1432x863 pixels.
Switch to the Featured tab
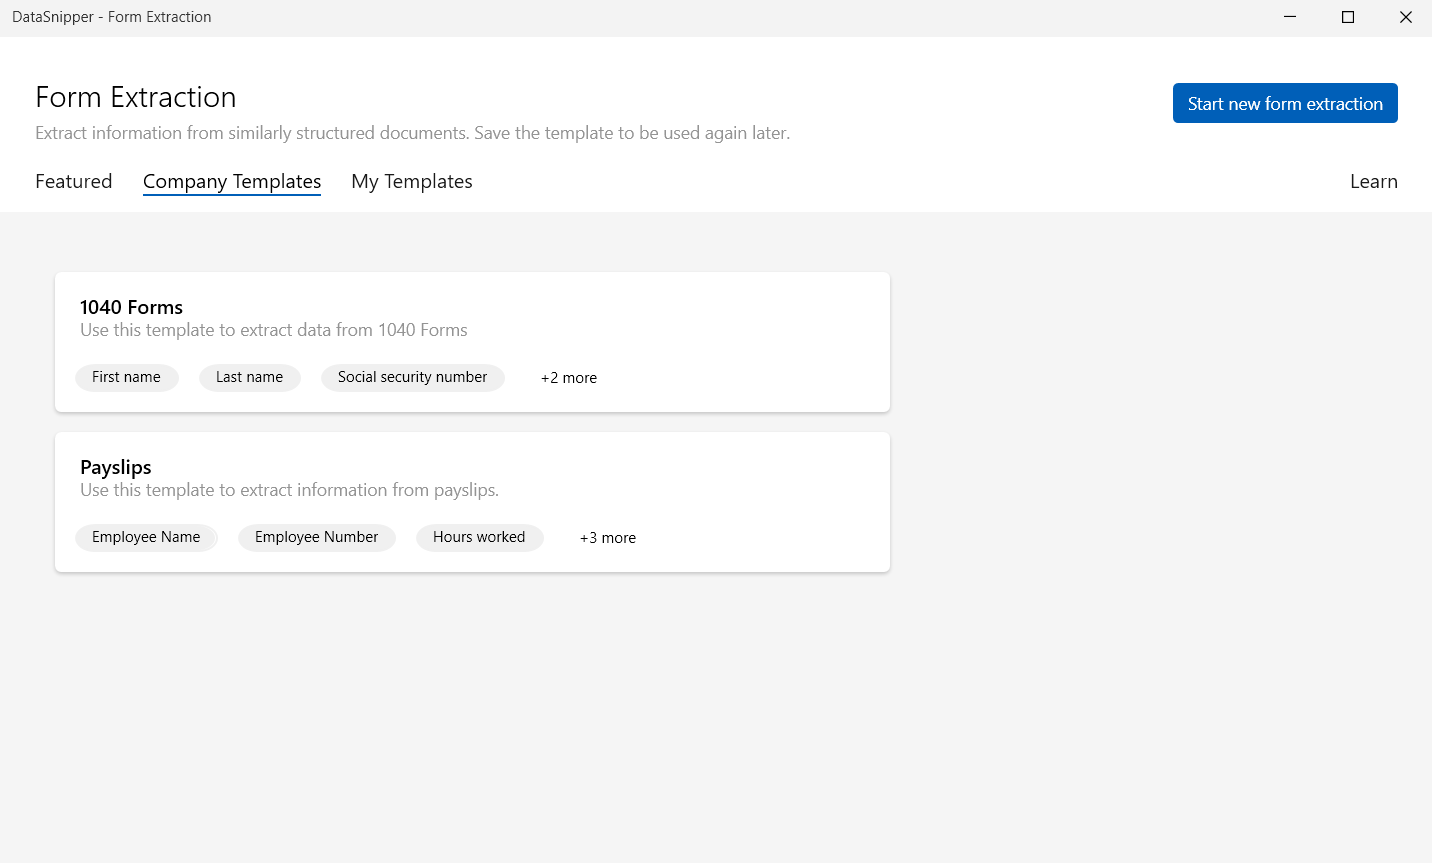(x=74, y=181)
